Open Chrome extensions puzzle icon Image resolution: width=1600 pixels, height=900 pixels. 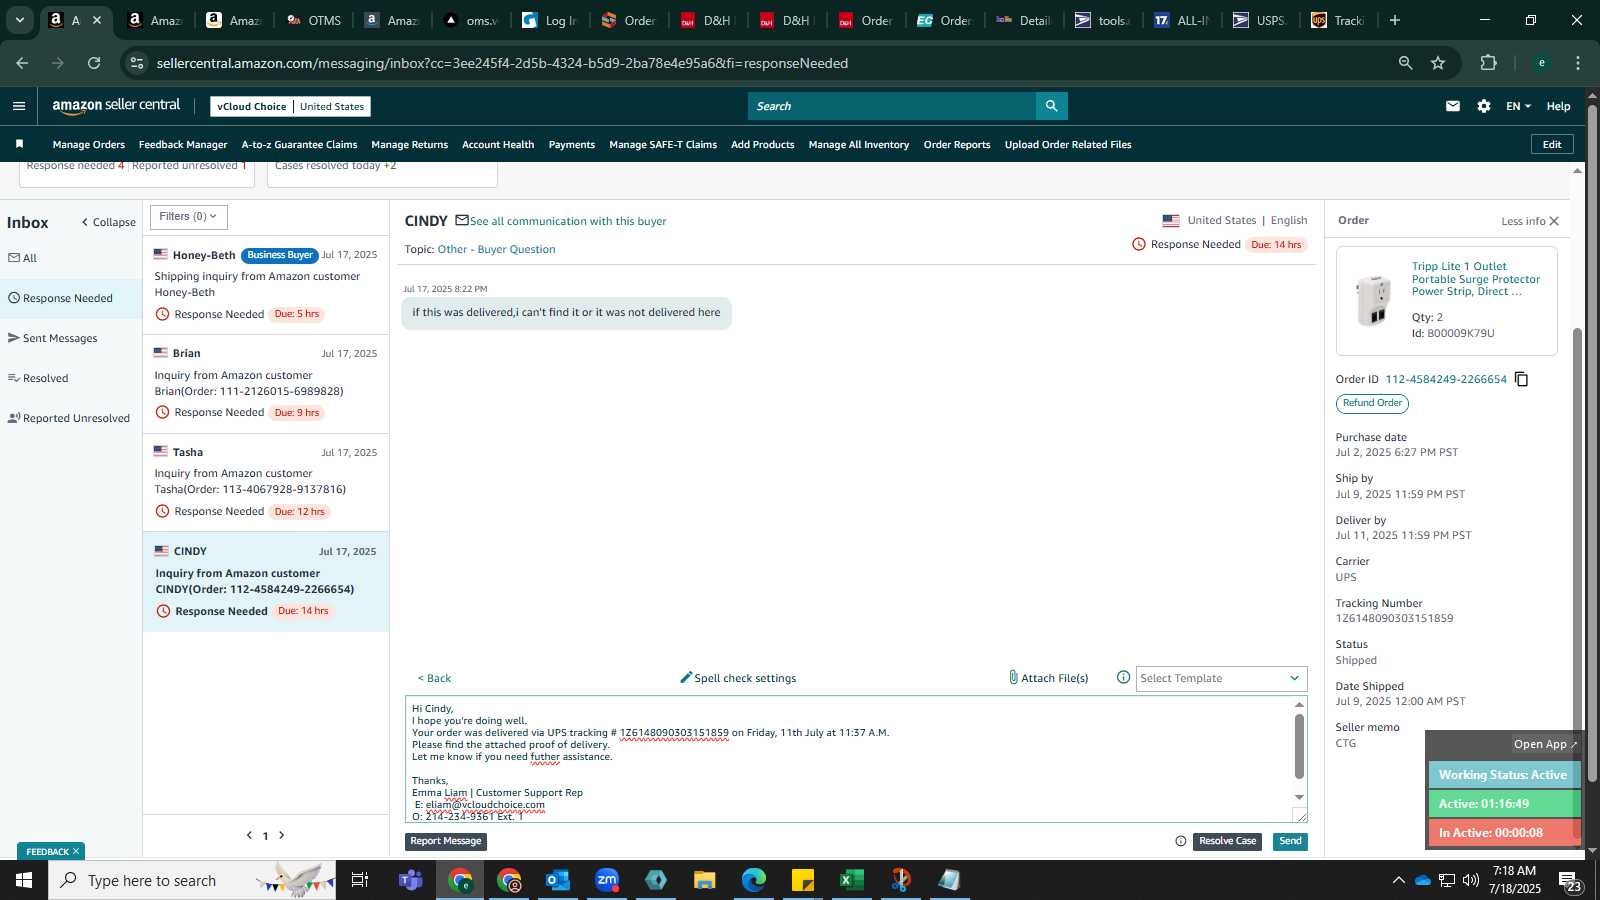1488,63
